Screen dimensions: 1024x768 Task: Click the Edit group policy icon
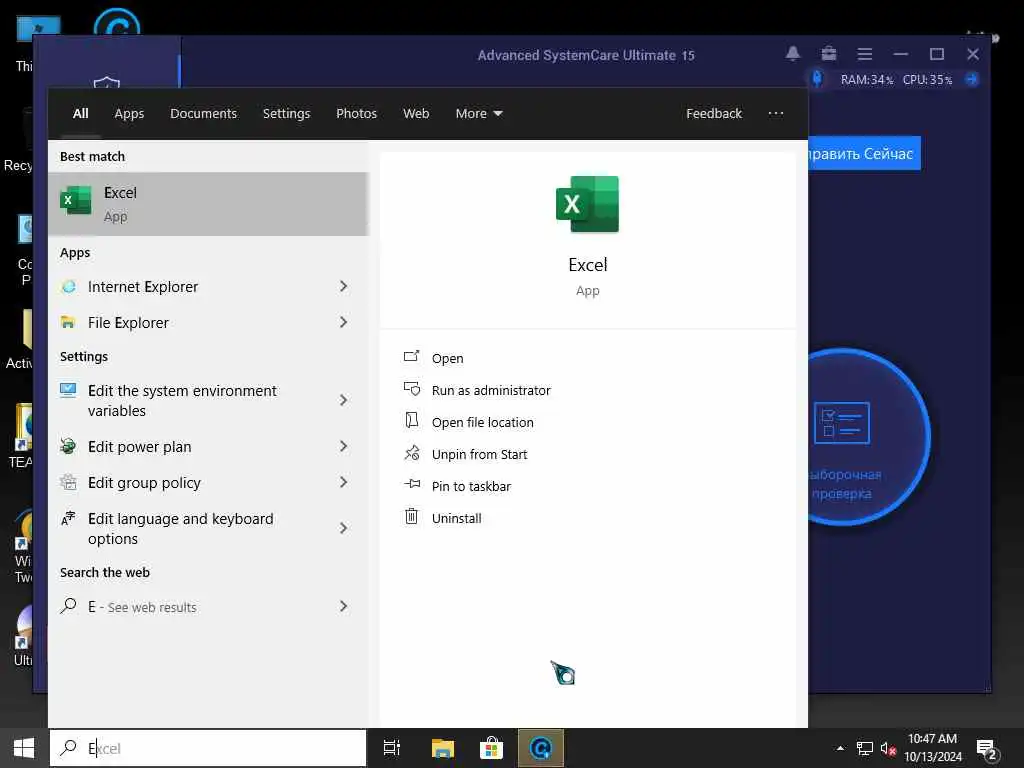click(68, 483)
